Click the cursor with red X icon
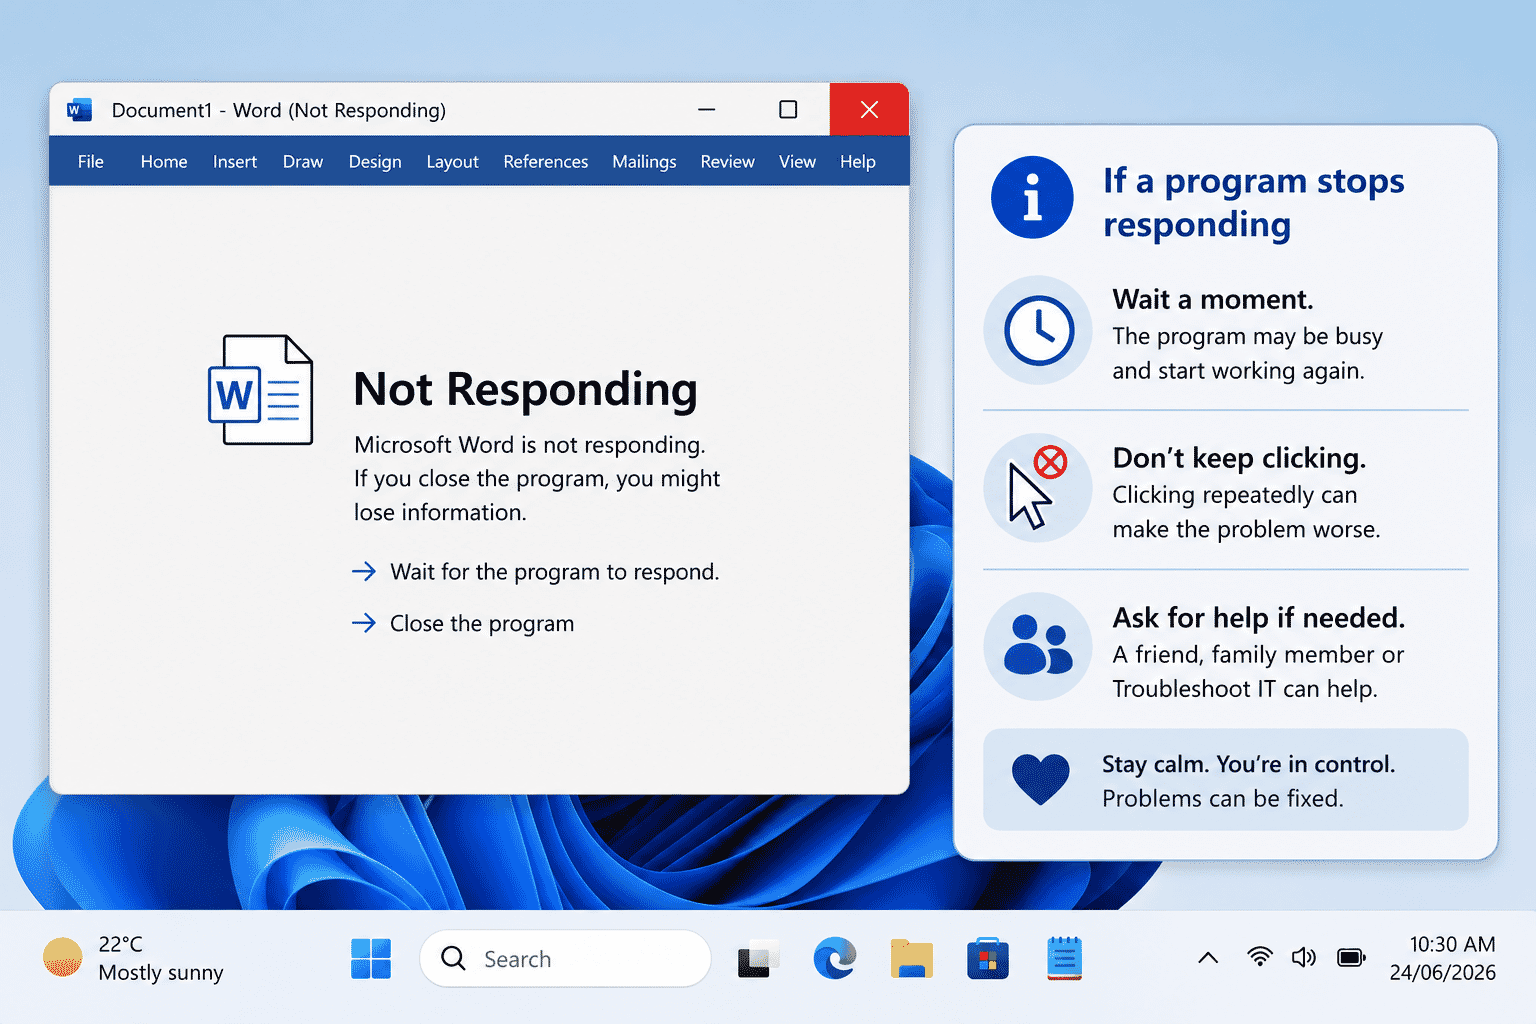Image resolution: width=1536 pixels, height=1024 pixels. tap(1038, 488)
